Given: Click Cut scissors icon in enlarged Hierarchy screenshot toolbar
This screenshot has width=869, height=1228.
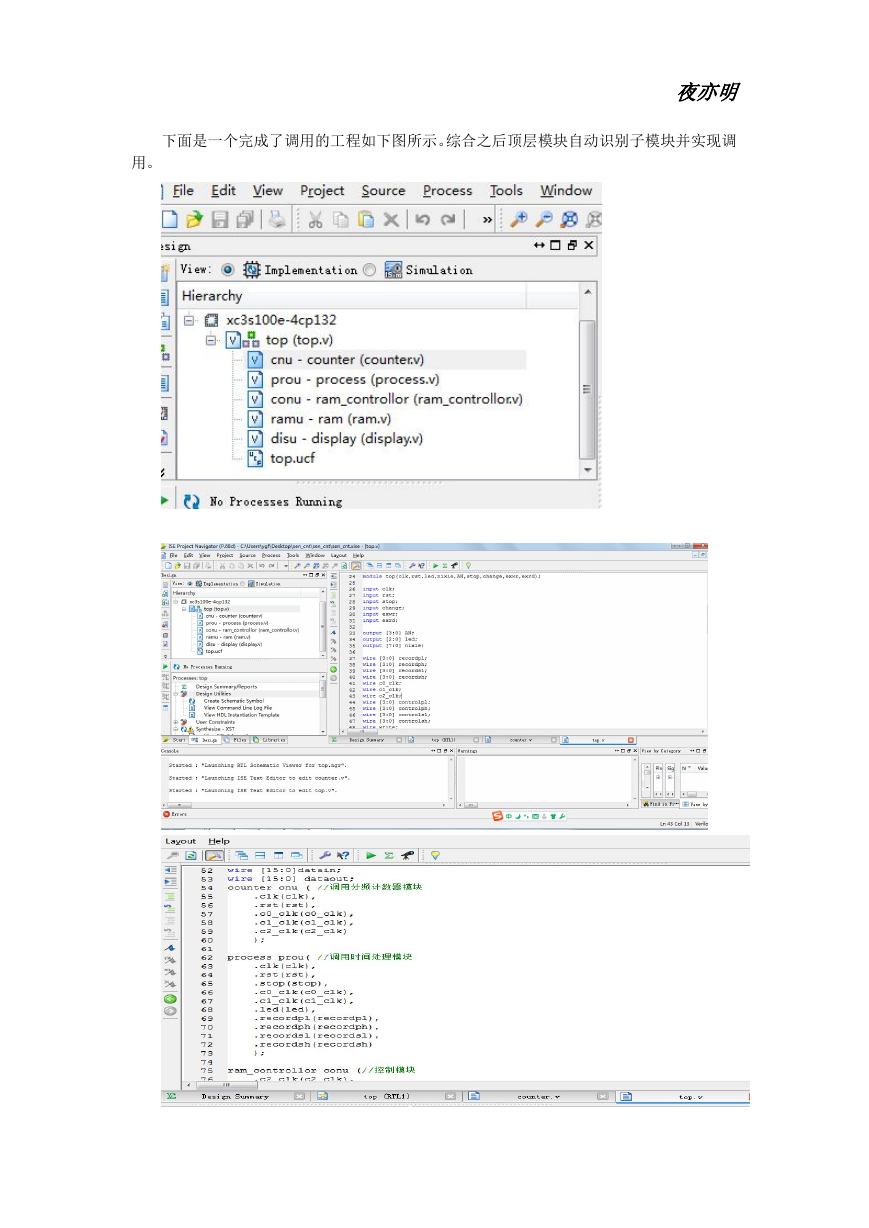Looking at the screenshot, I should [315, 220].
